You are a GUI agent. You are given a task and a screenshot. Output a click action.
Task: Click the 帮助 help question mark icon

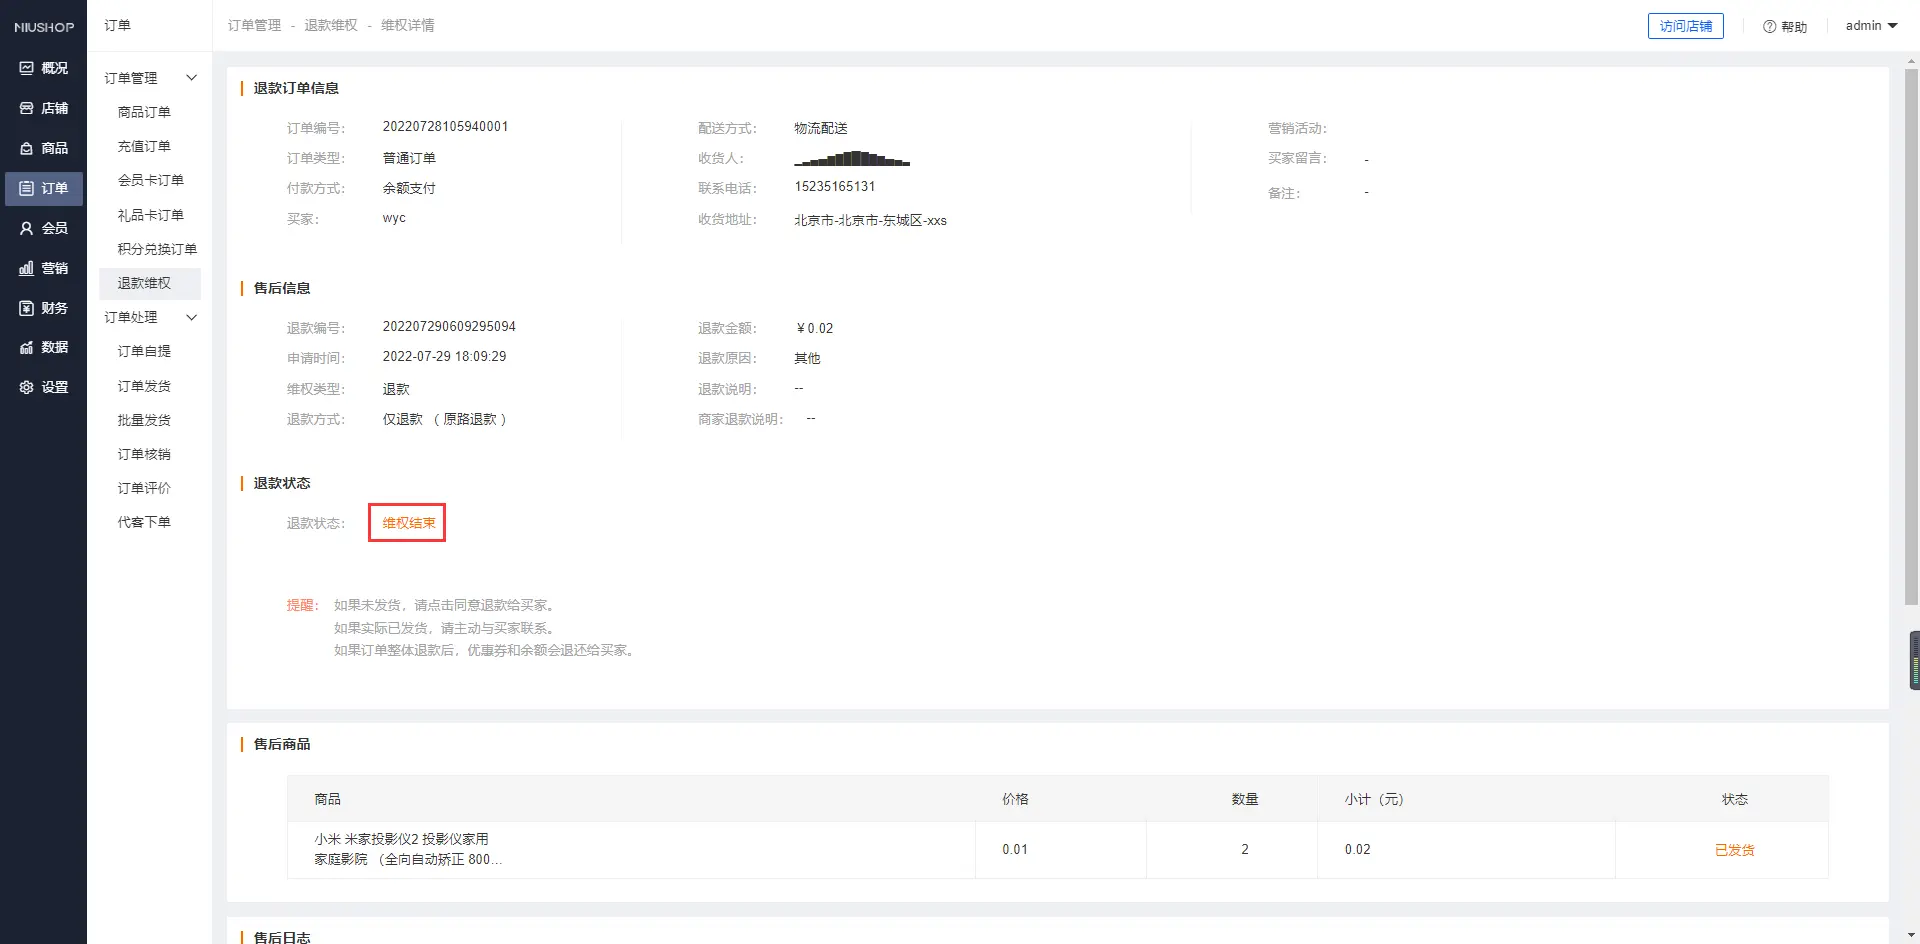pyautogui.click(x=1769, y=27)
